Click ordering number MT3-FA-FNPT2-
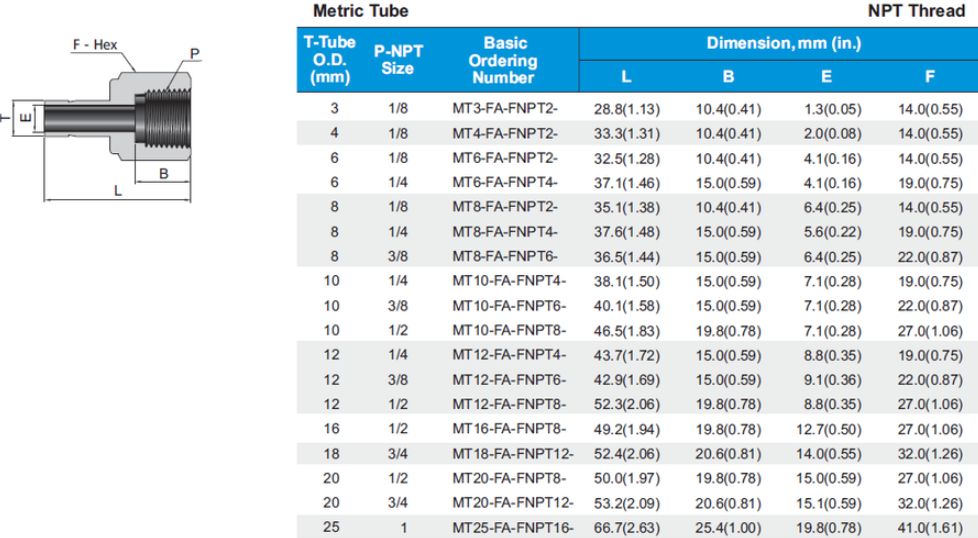The image size is (978, 538). pyautogui.click(x=504, y=108)
